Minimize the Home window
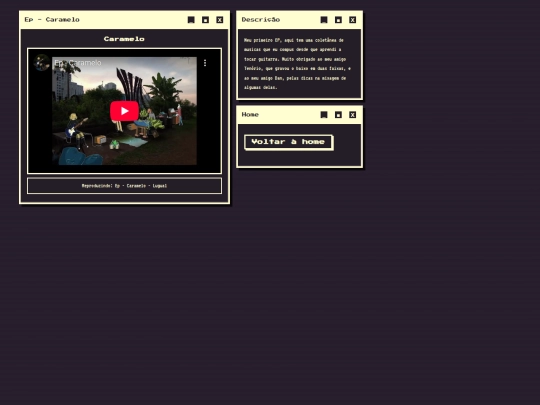The height and width of the screenshot is (405, 540). 324,115
